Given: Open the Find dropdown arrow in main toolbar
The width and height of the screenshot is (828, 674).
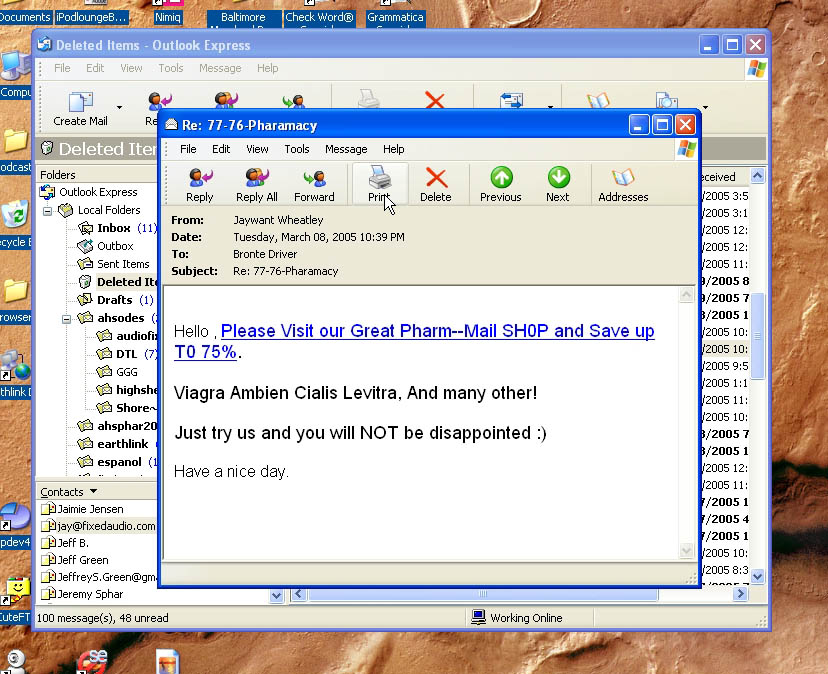Looking at the screenshot, I should pos(705,107).
